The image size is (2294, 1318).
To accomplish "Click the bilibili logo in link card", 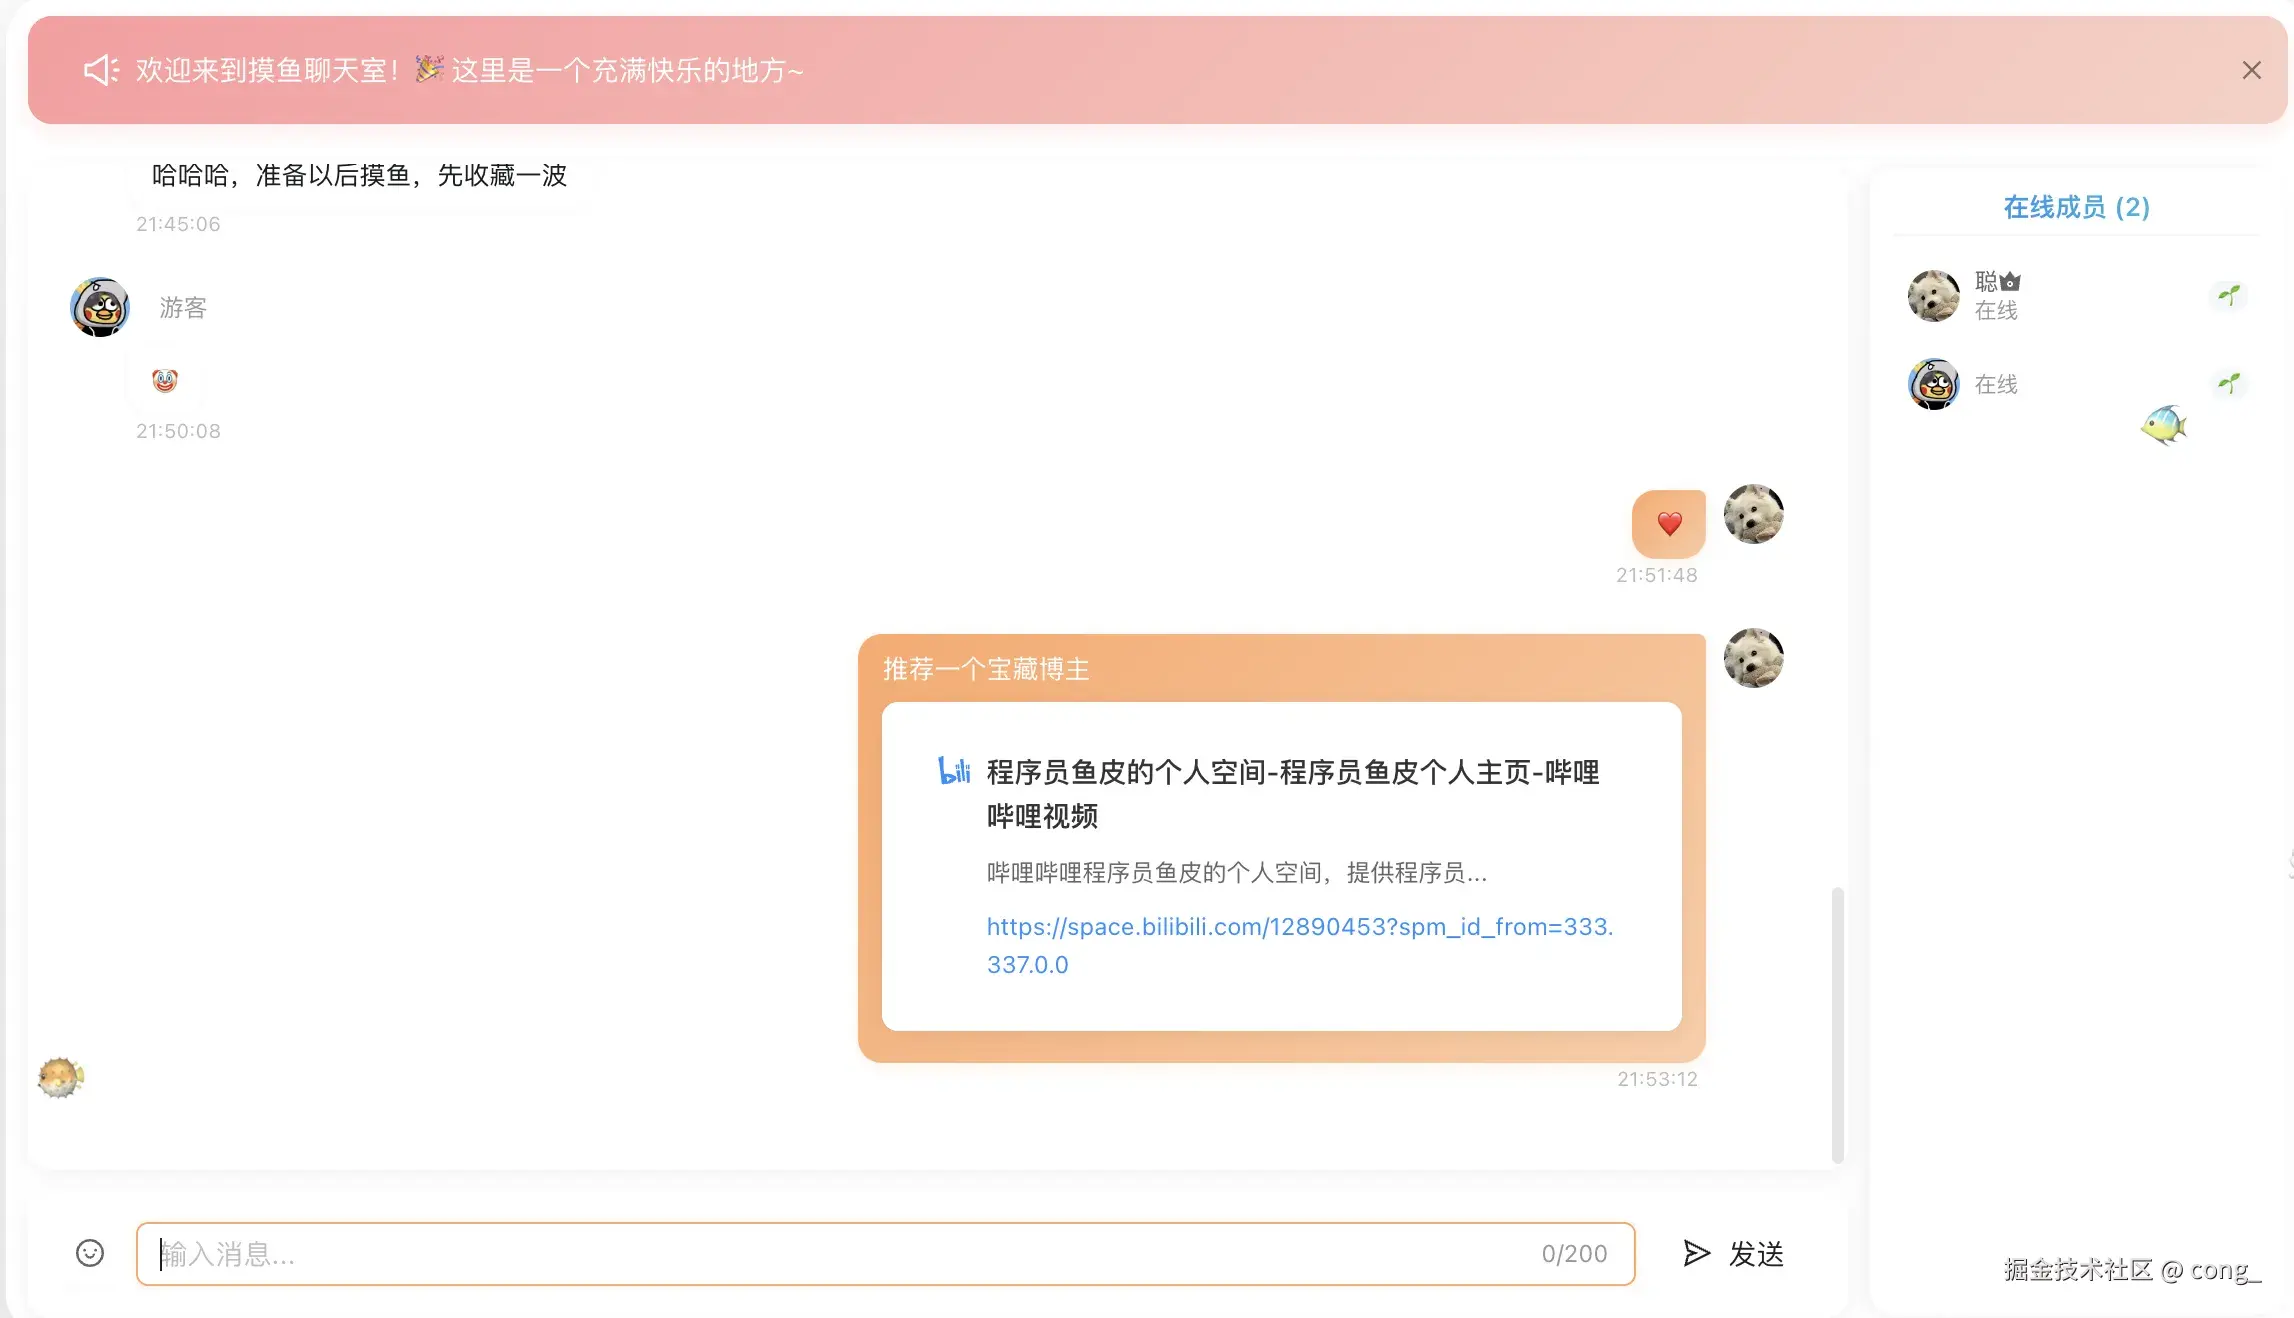I will [x=954, y=771].
